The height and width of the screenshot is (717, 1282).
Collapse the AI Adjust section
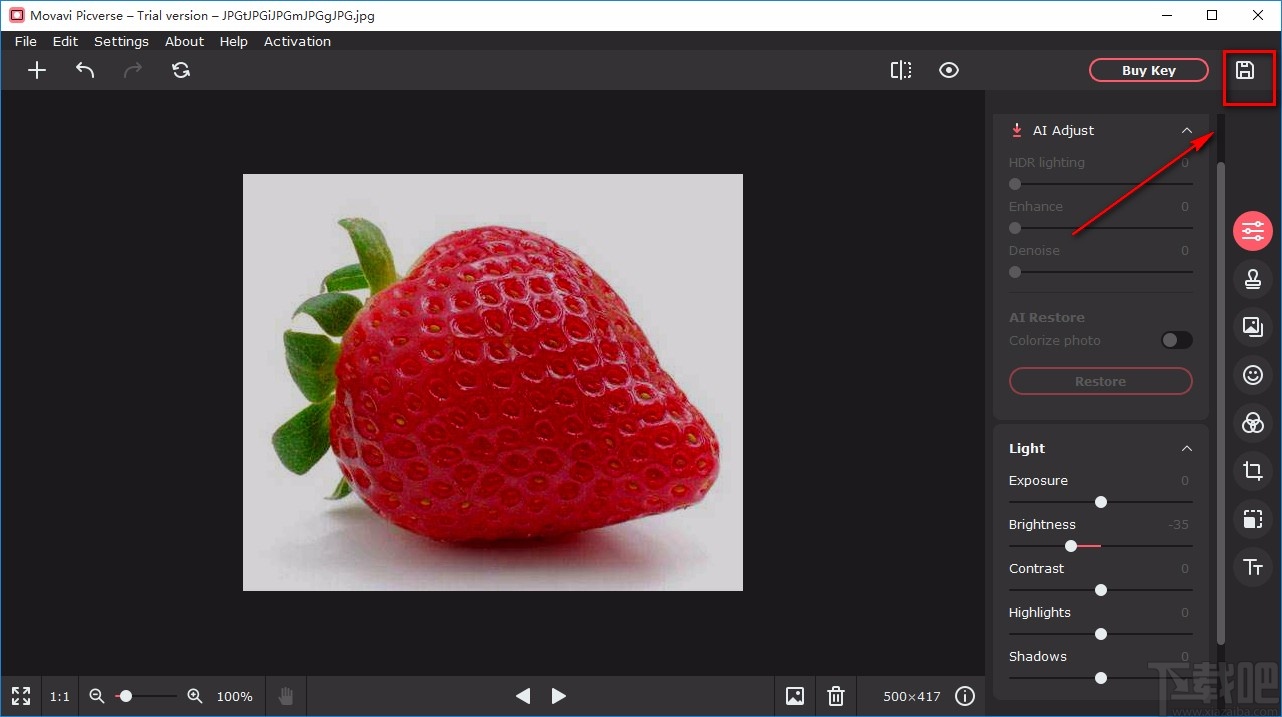[1187, 131]
